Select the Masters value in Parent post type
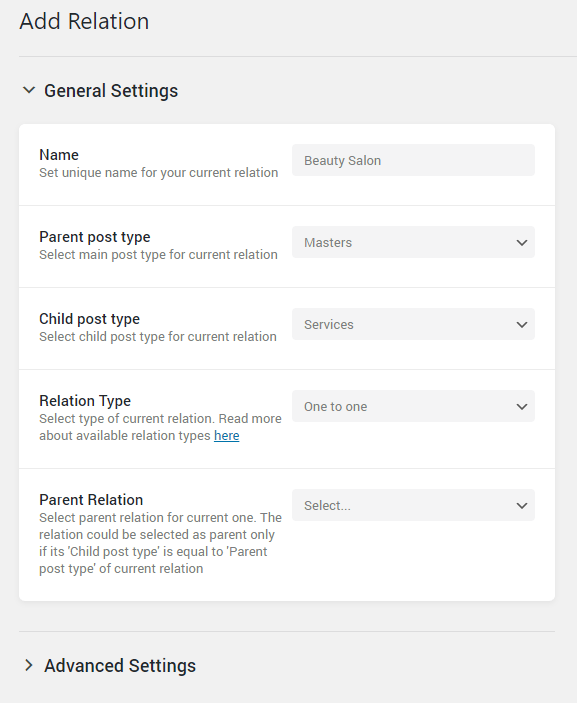577x703 pixels. 328,243
